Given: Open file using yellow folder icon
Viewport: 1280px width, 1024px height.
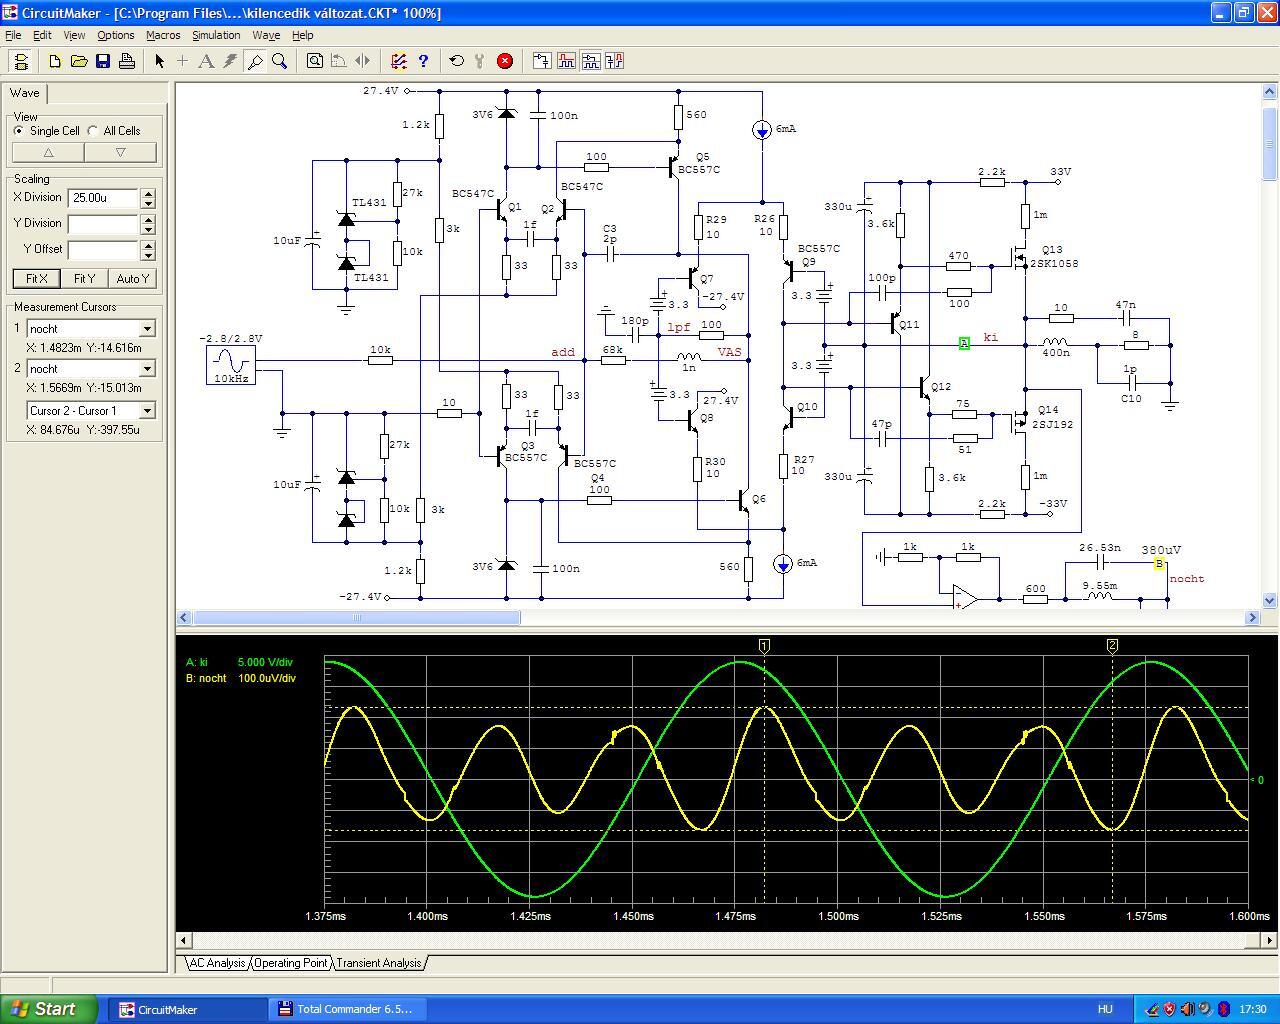Looking at the screenshot, I should pos(79,61).
